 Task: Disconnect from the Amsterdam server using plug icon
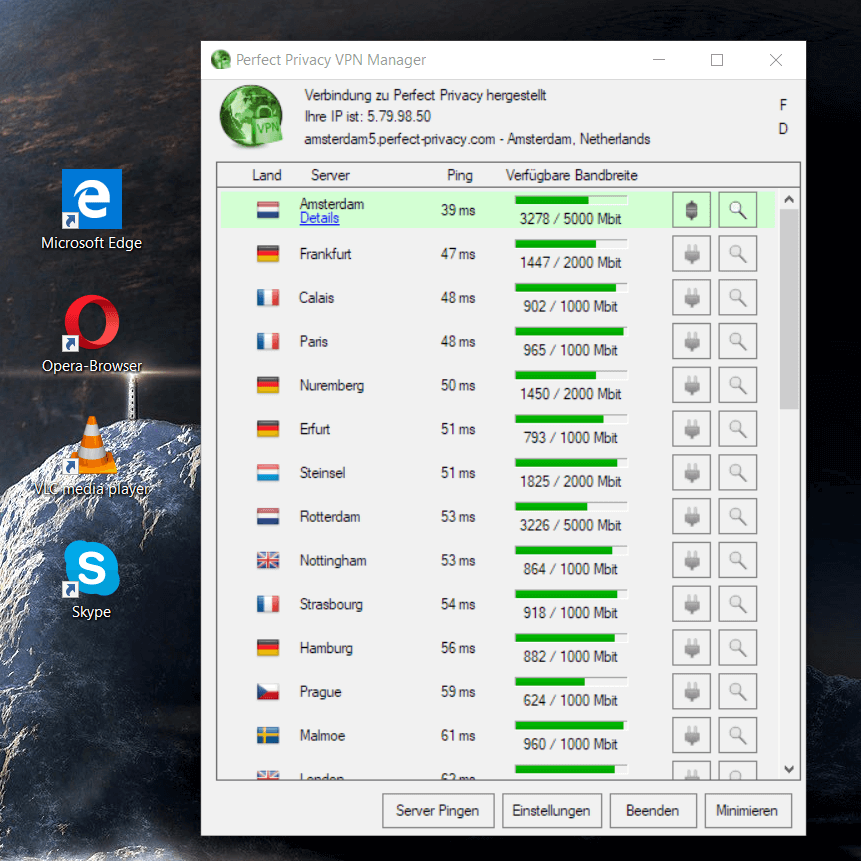pyautogui.click(x=691, y=210)
